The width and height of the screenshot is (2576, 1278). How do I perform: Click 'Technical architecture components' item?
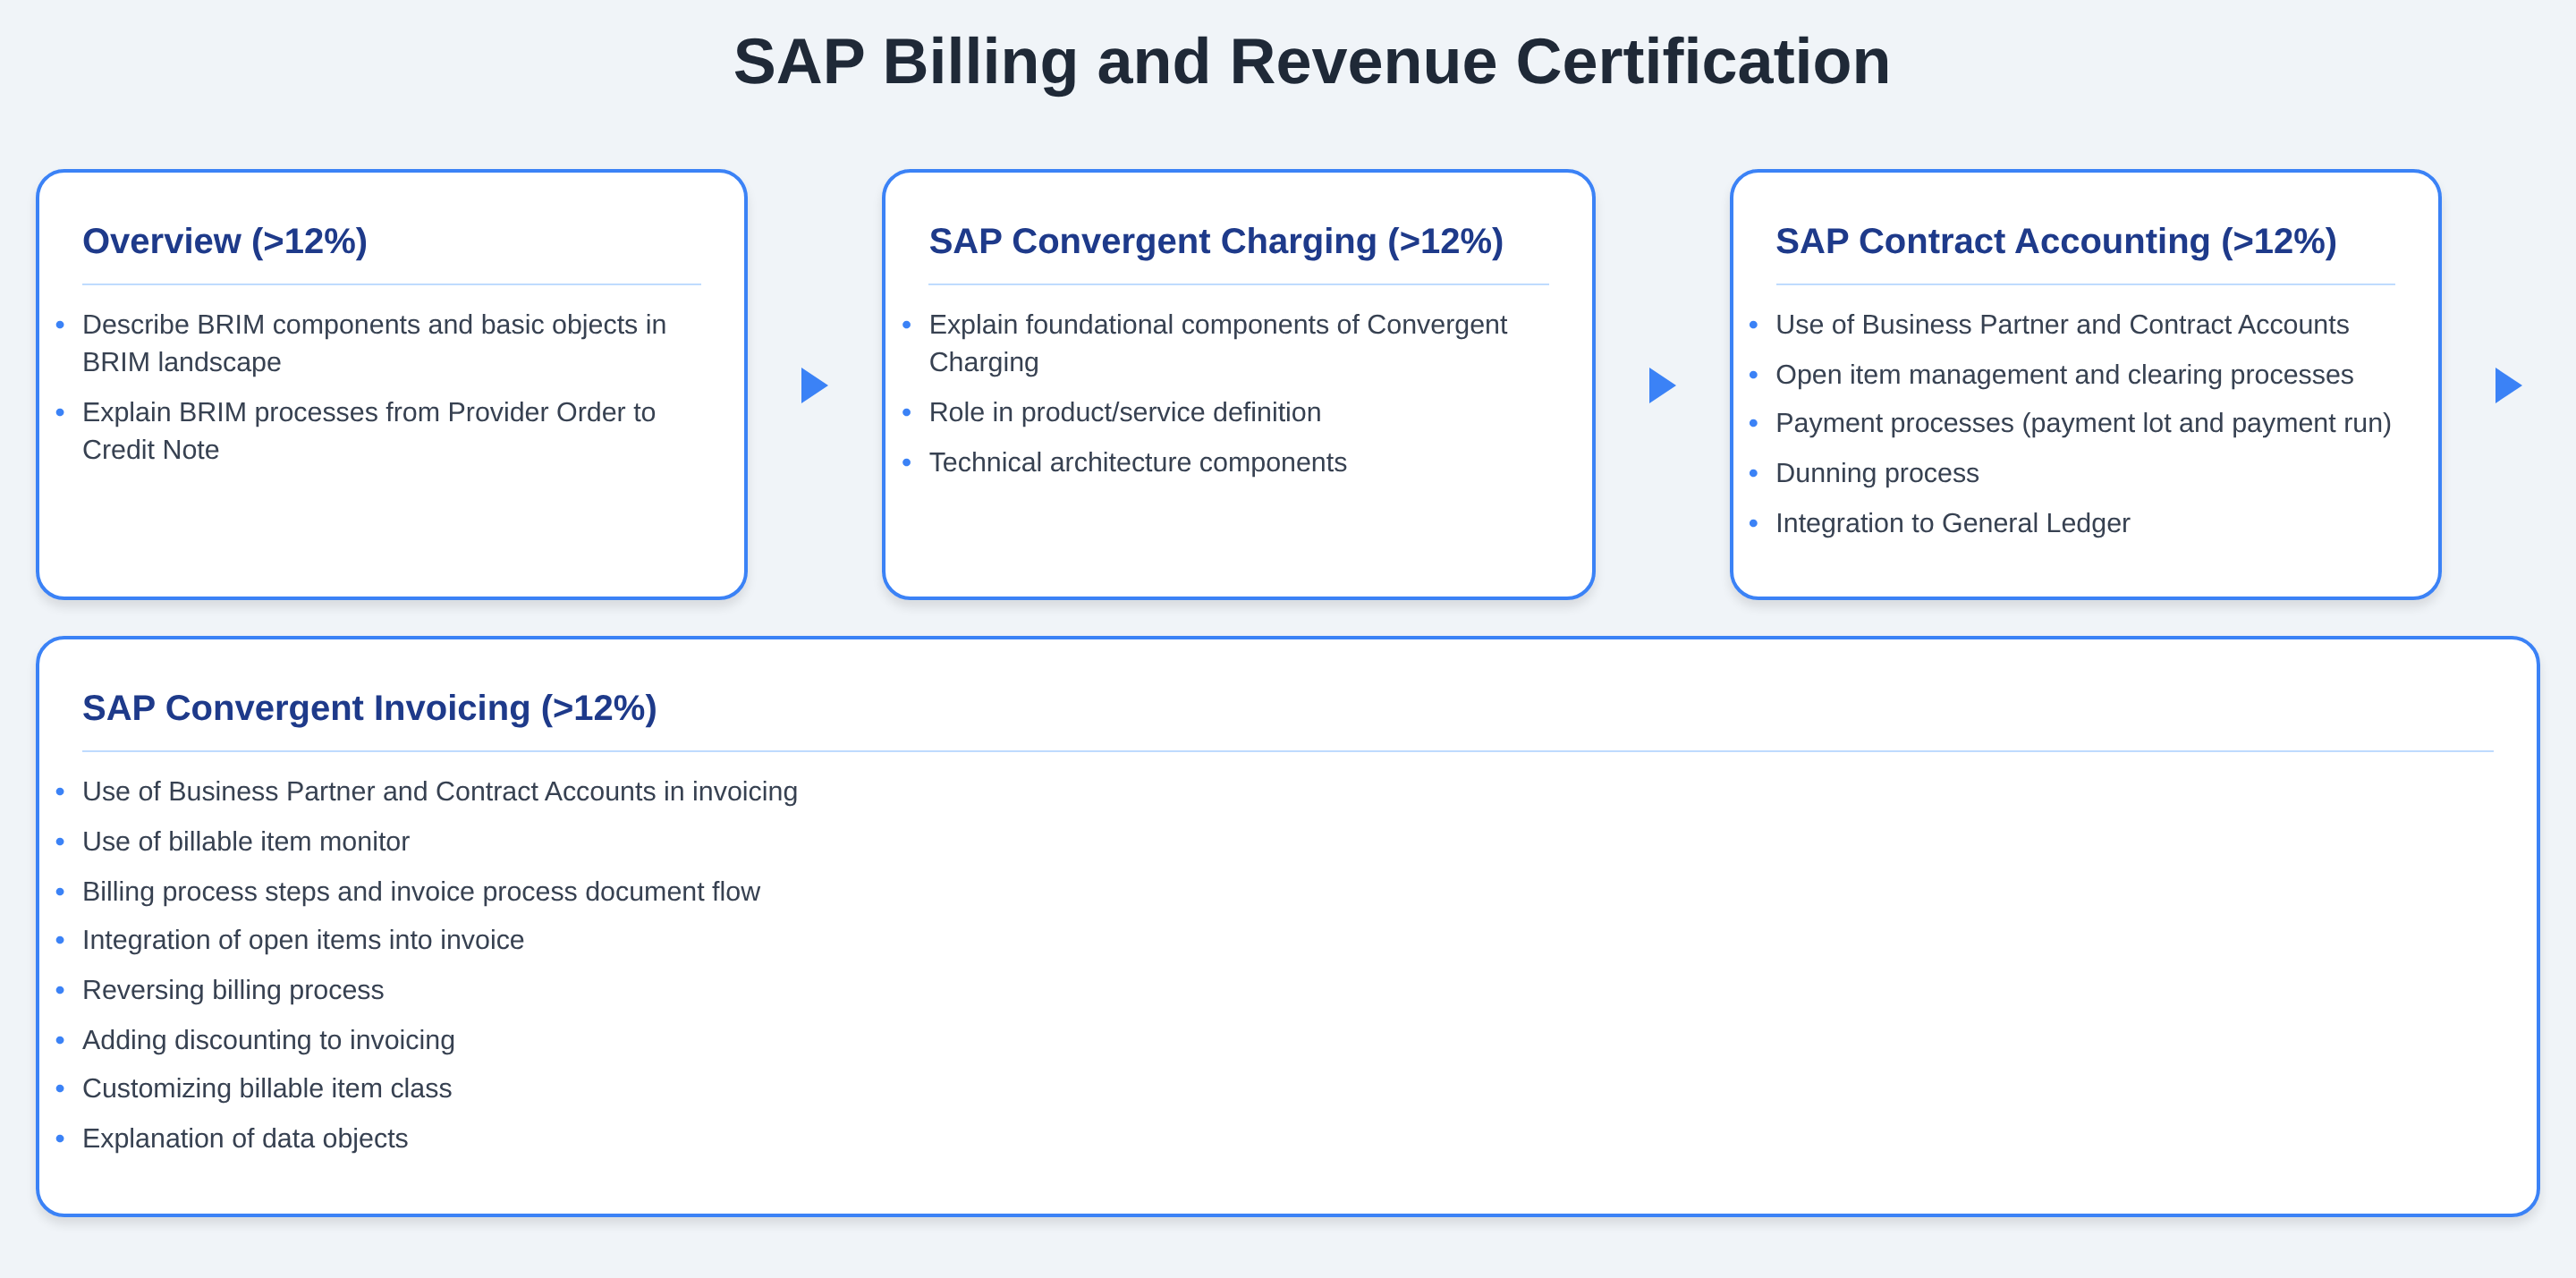click(1137, 462)
